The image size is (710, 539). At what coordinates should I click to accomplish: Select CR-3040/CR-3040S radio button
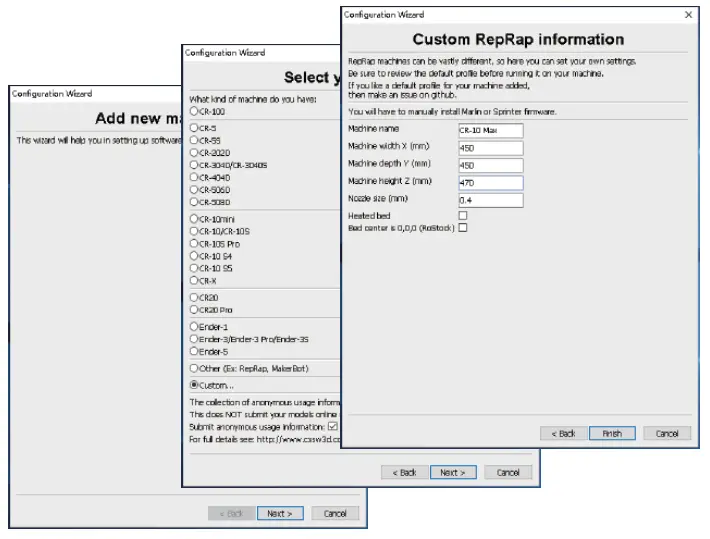(x=194, y=164)
